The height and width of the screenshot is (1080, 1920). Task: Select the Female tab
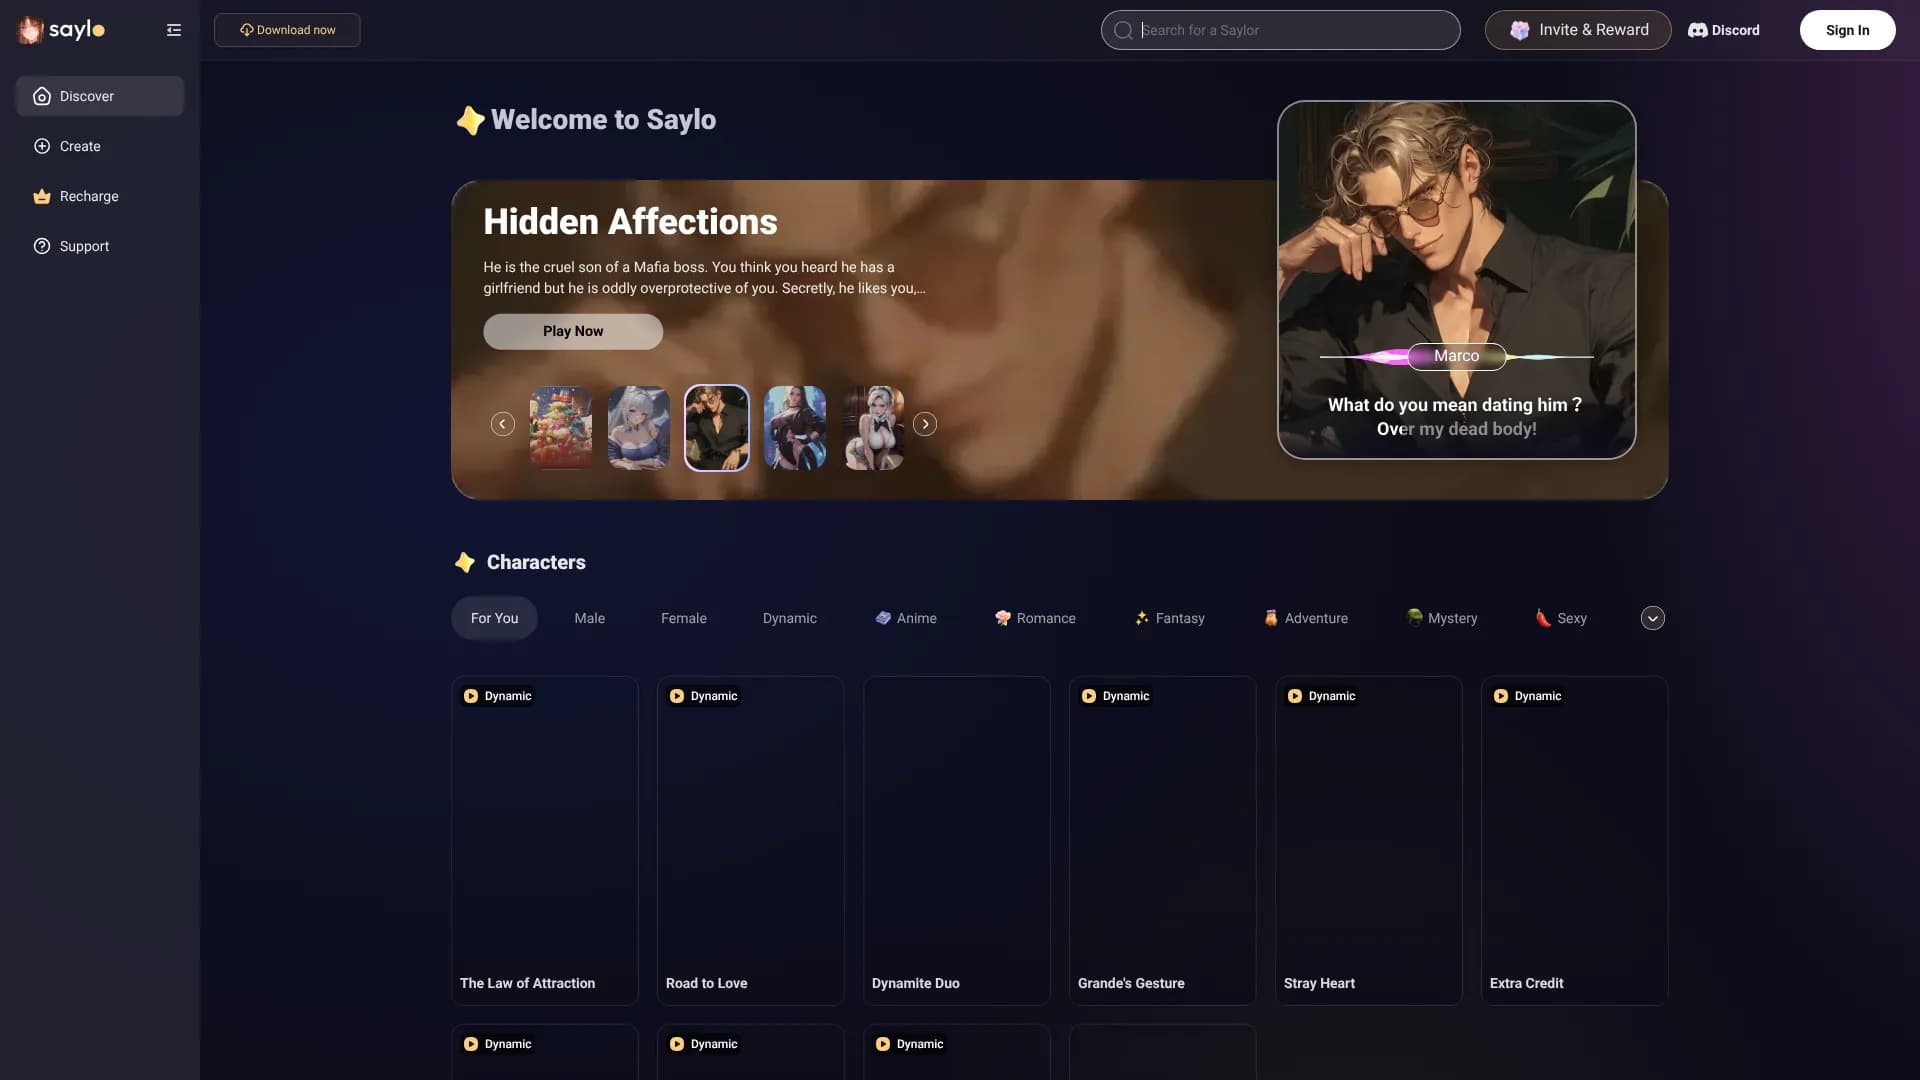point(684,618)
